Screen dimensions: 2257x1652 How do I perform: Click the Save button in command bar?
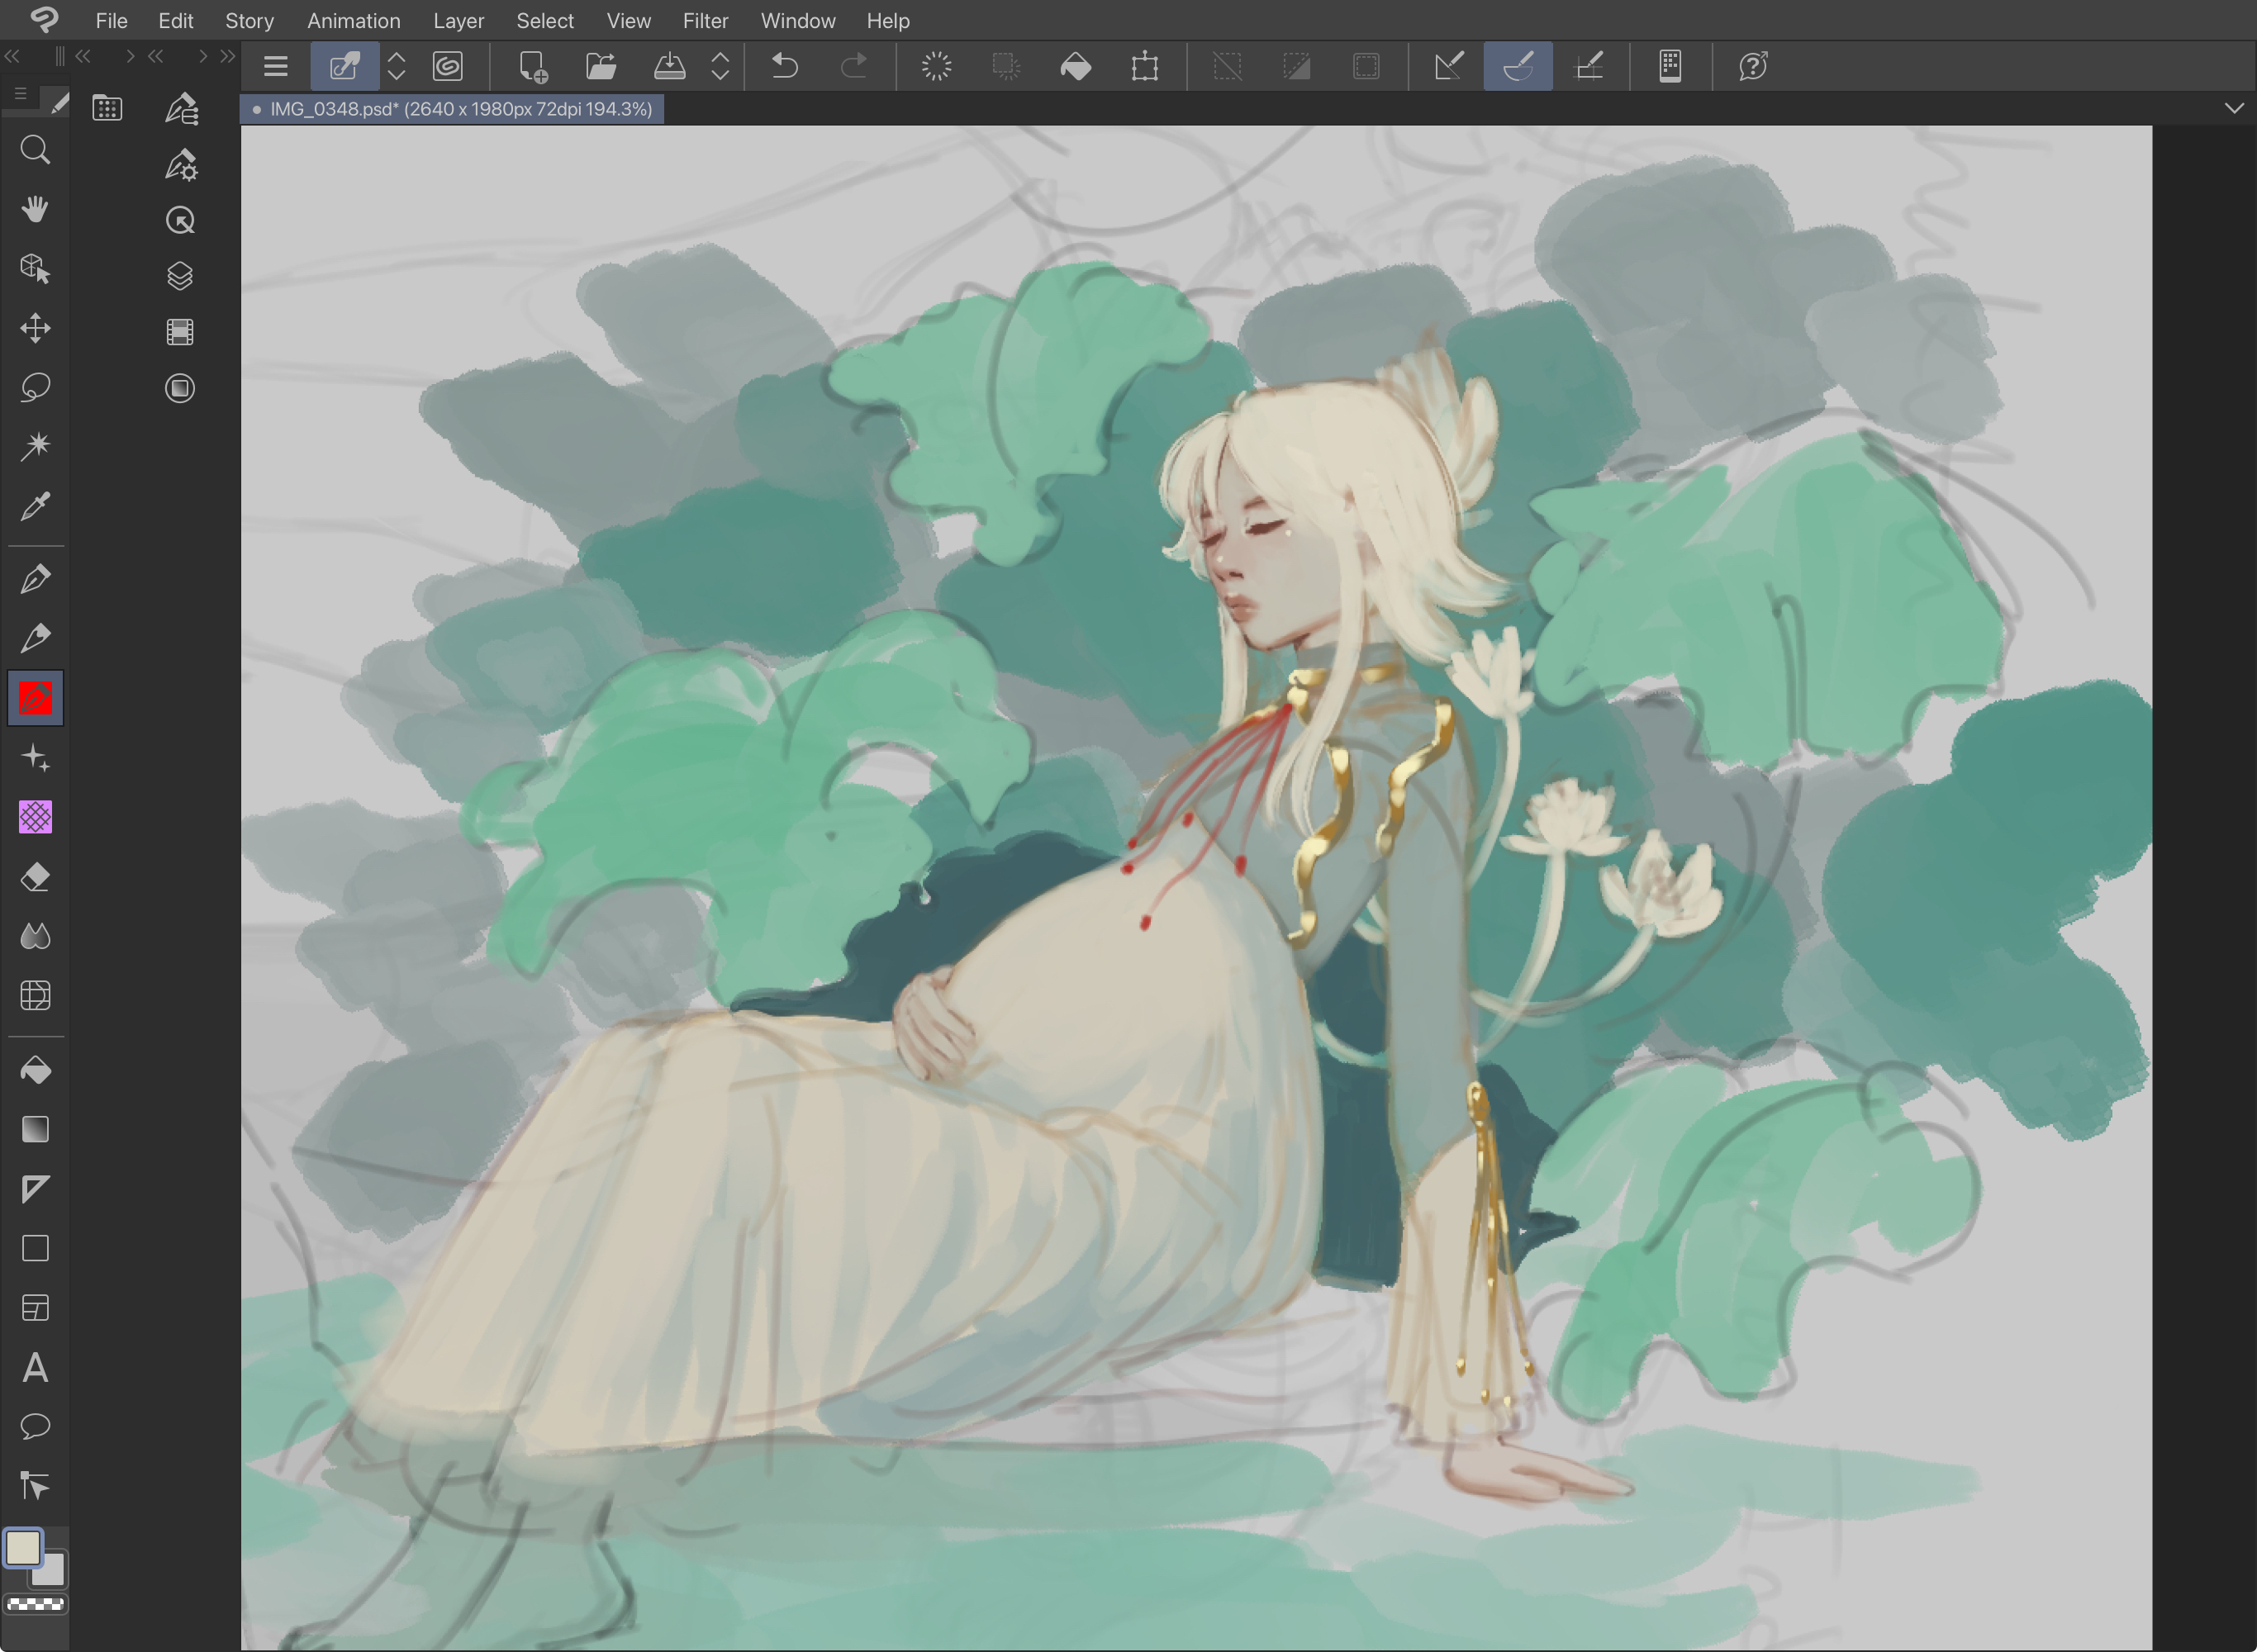tap(669, 67)
